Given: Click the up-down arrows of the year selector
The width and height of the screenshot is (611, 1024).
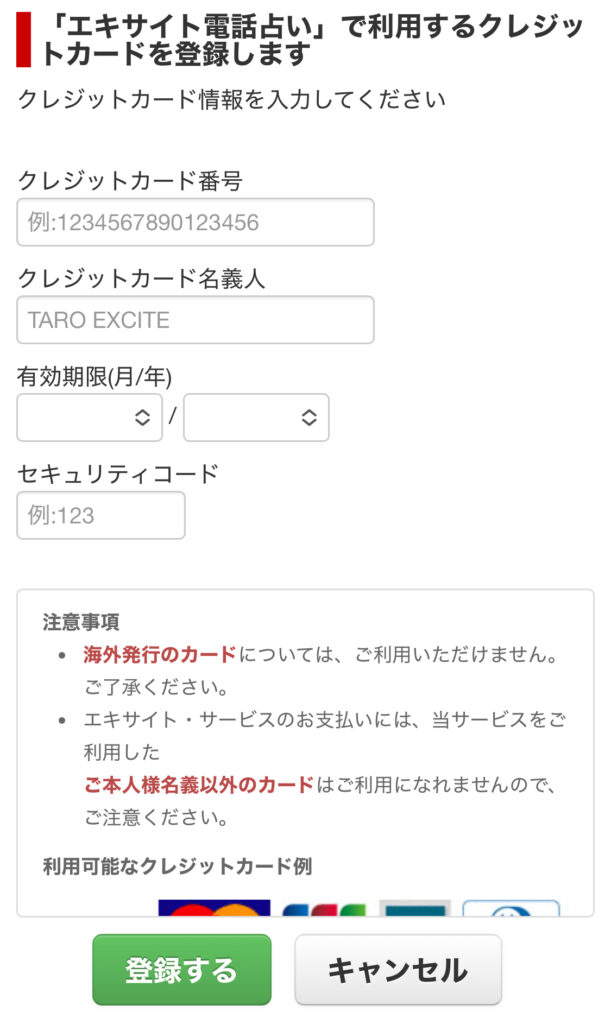Looking at the screenshot, I should click(309, 417).
